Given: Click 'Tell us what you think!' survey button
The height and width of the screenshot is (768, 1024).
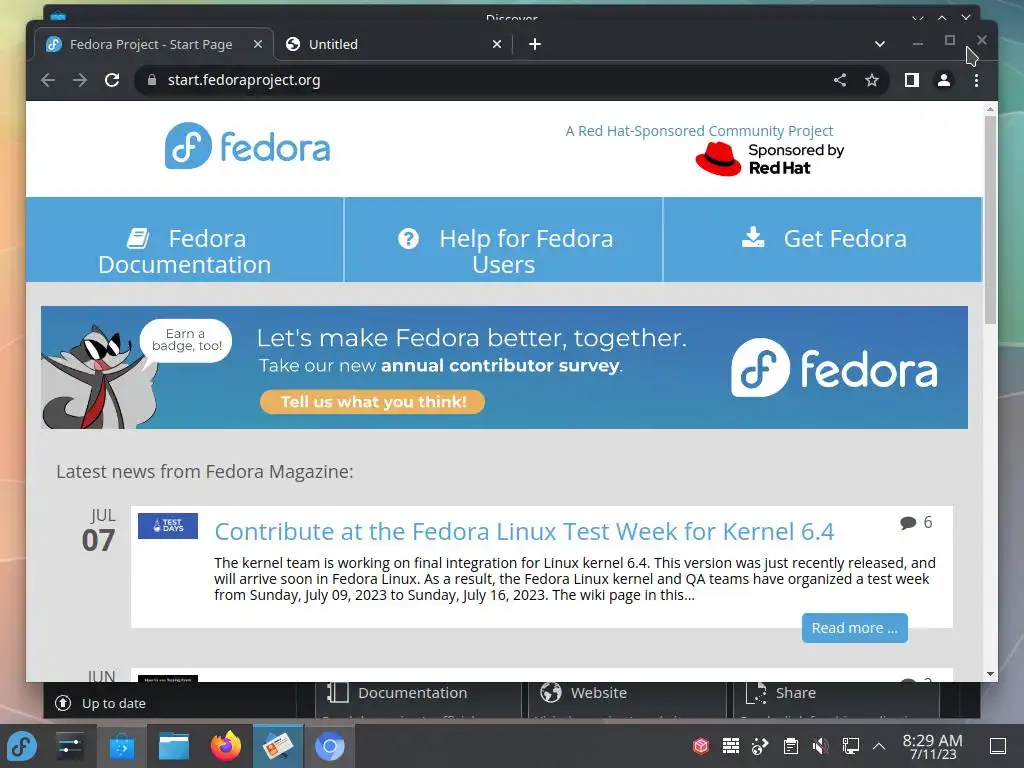Looking at the screenshot, I should point(373,402).
